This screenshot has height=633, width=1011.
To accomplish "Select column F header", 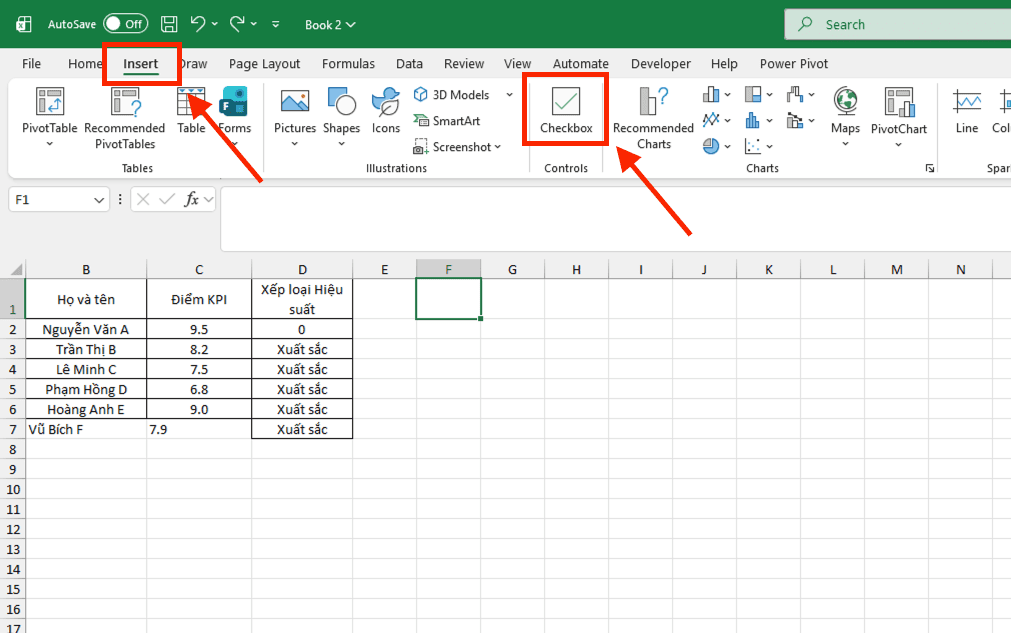I will click(x=448, y=269).
